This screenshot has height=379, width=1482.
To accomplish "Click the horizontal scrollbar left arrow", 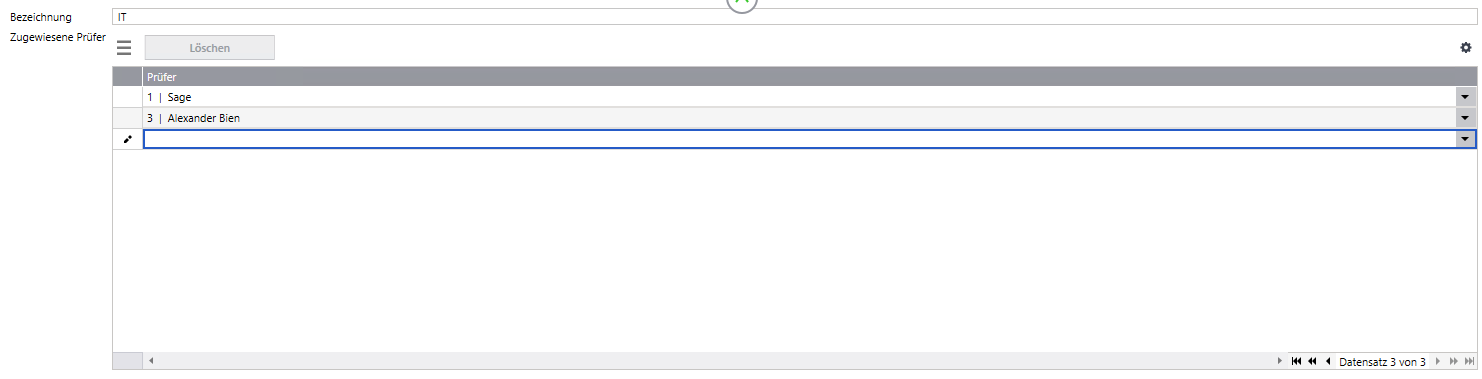I will 152,361.
